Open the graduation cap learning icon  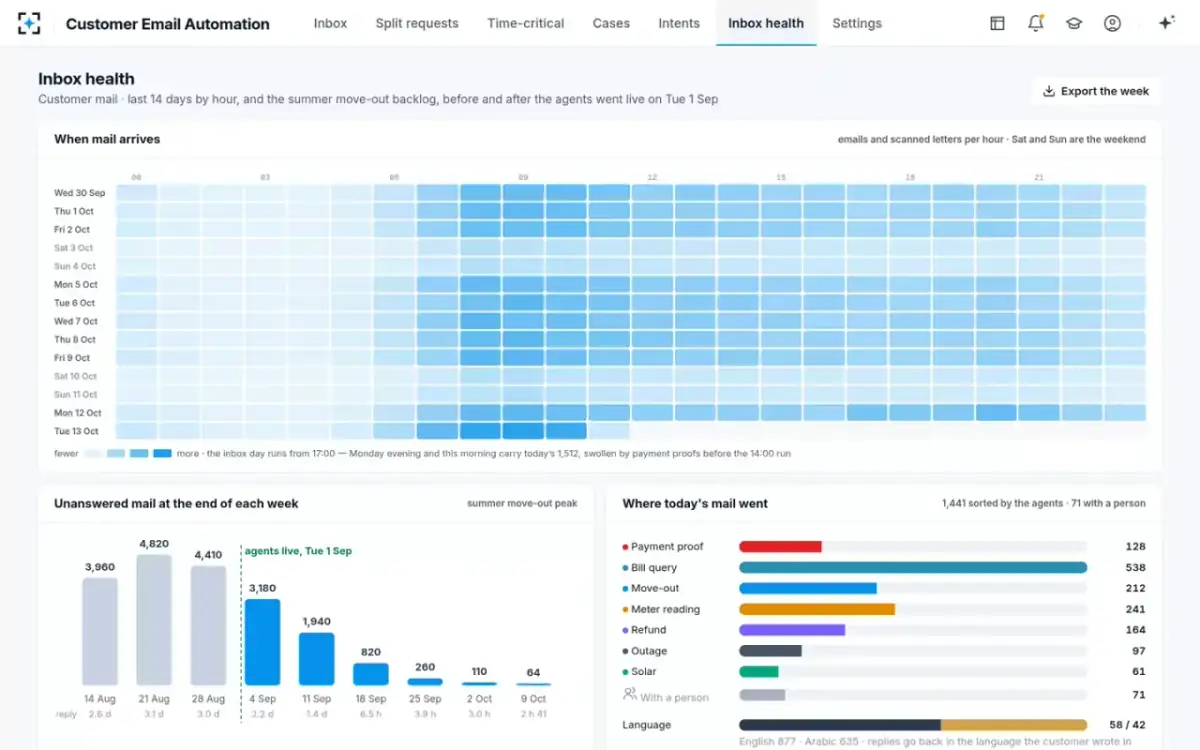(x=1074, y=23)
